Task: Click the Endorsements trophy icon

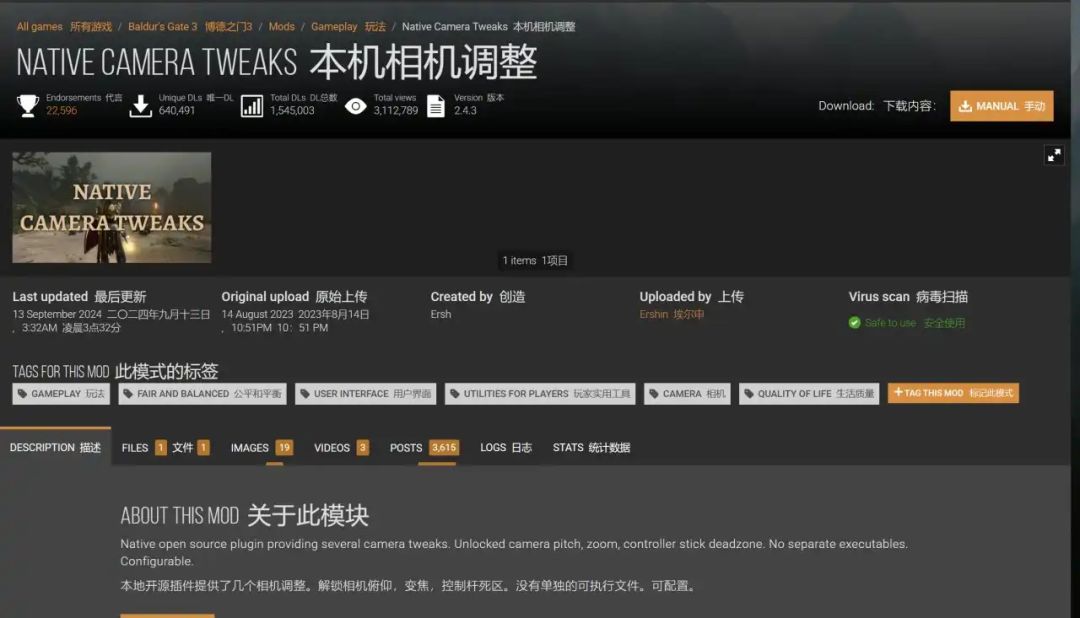Action: coord(28,105)
